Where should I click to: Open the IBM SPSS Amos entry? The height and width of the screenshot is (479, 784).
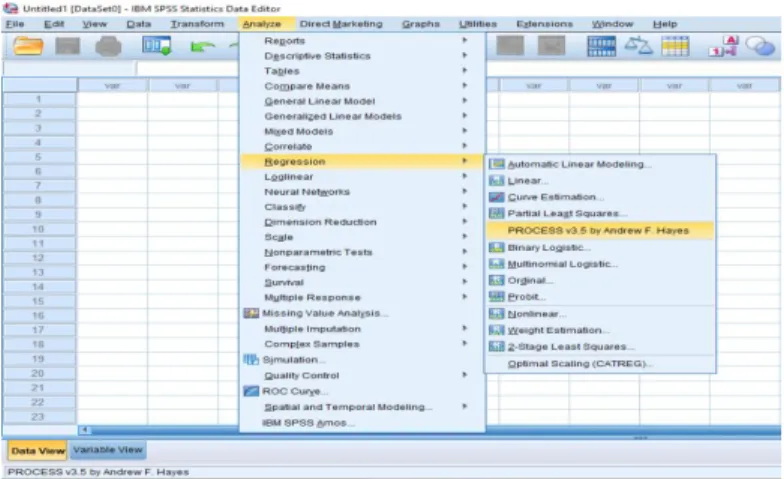(362, 423)
